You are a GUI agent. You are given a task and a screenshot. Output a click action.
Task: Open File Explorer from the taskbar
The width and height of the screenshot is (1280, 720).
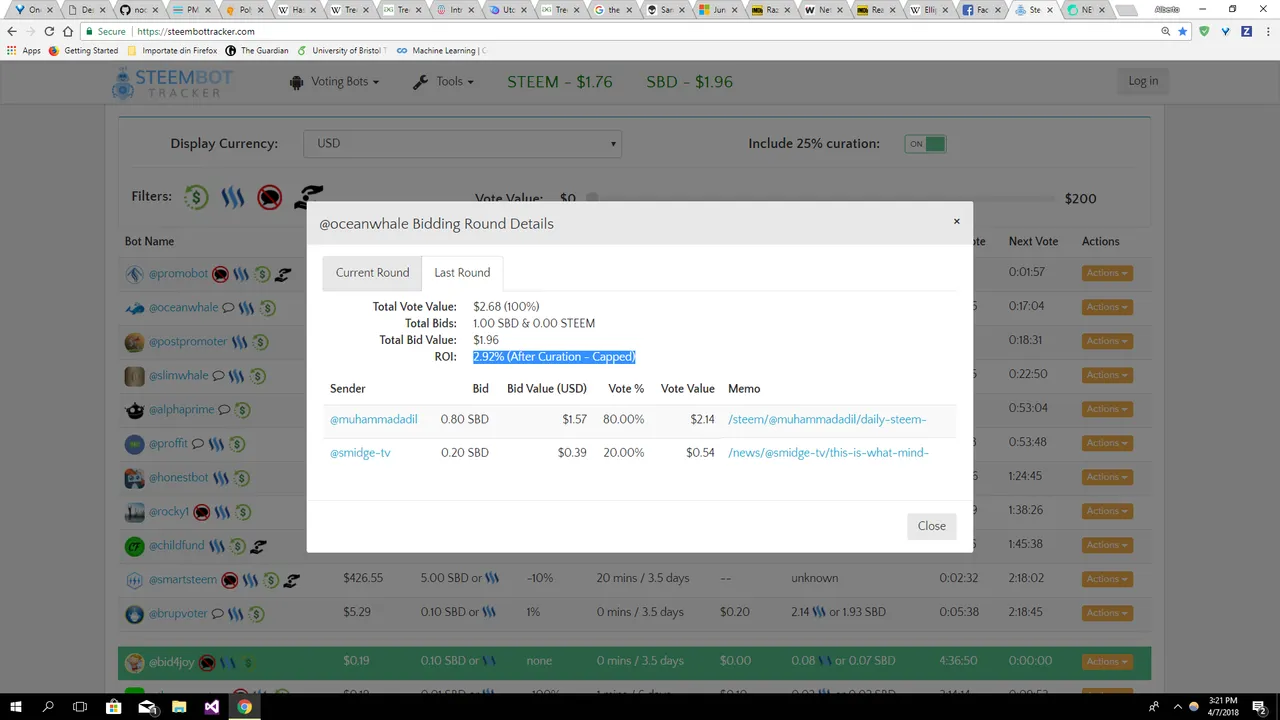pos(179,707)
